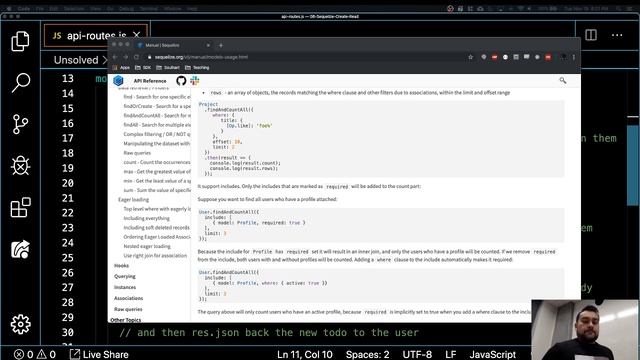This screenshot has height=360, width=640.
Task: Open Including soft deleted records link
Action: (x=156, y=228)
